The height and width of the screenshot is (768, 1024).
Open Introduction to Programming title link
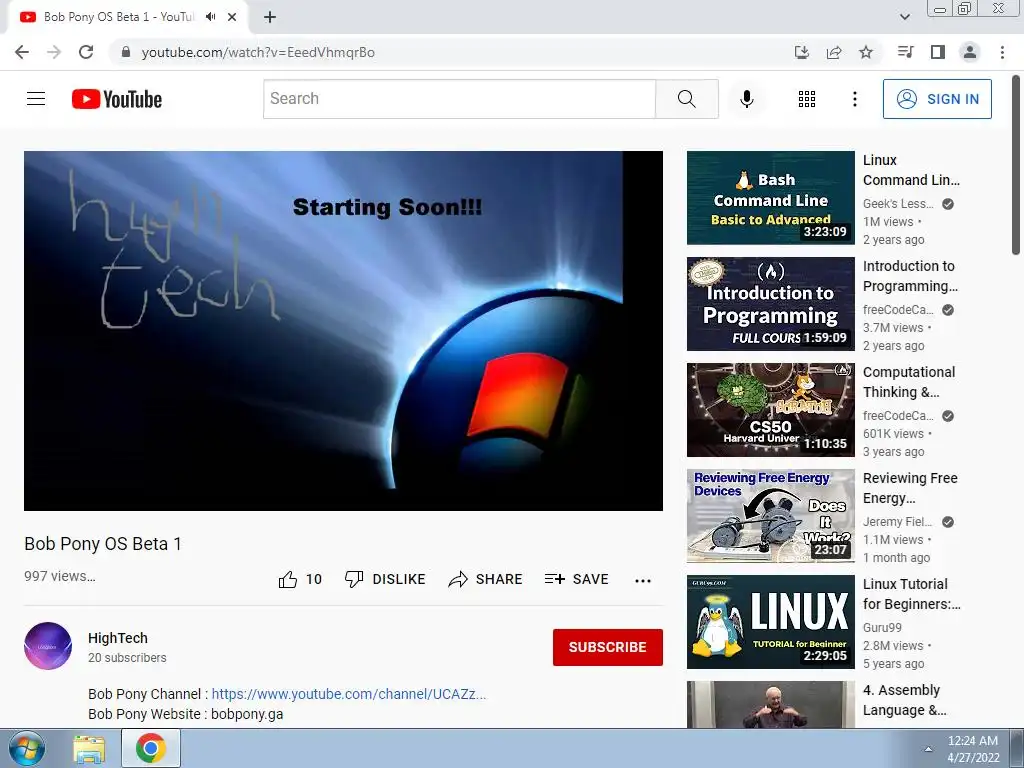[x=910, y=276]
